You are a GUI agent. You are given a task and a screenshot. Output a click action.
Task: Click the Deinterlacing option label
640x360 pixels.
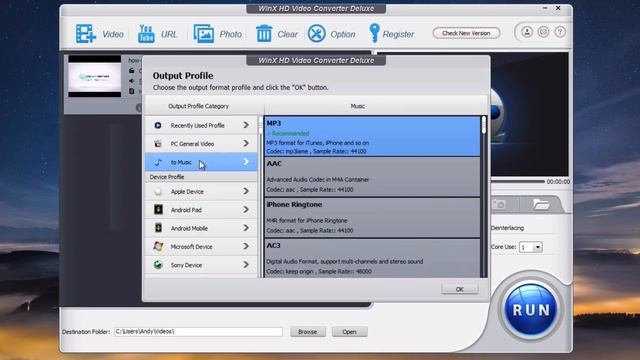pos(507,228)
